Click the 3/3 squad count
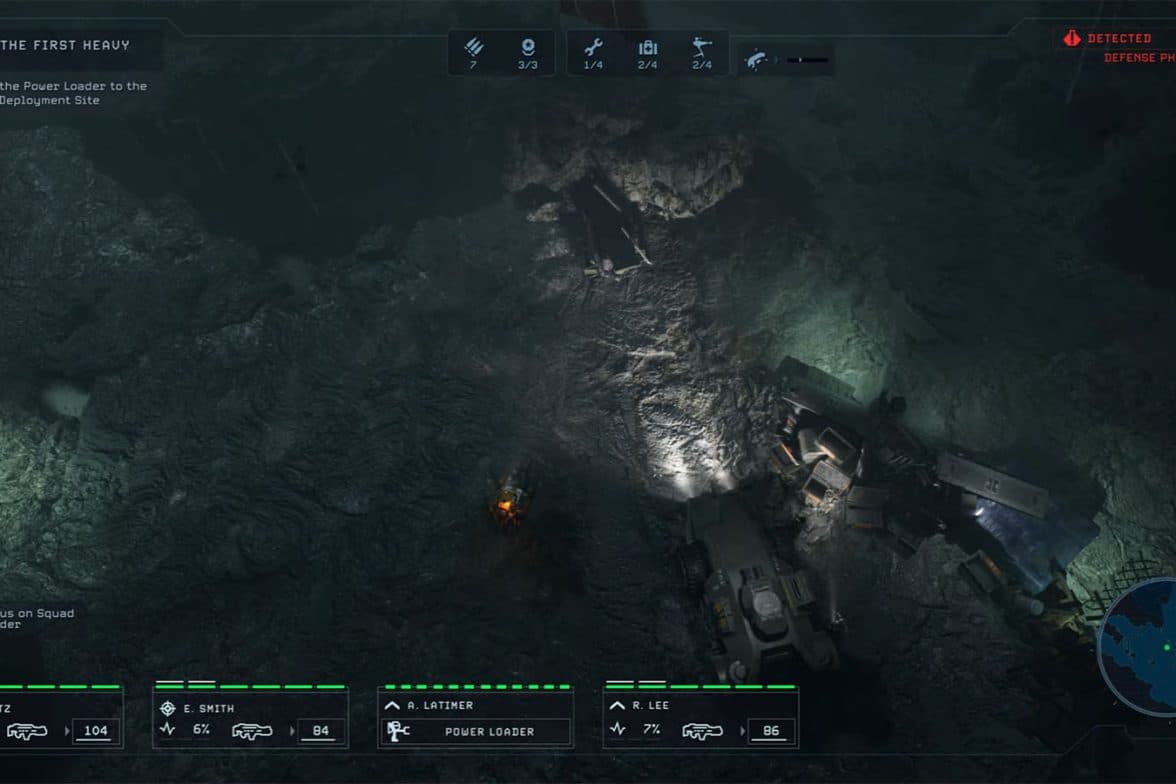 [x=528, y=65]
